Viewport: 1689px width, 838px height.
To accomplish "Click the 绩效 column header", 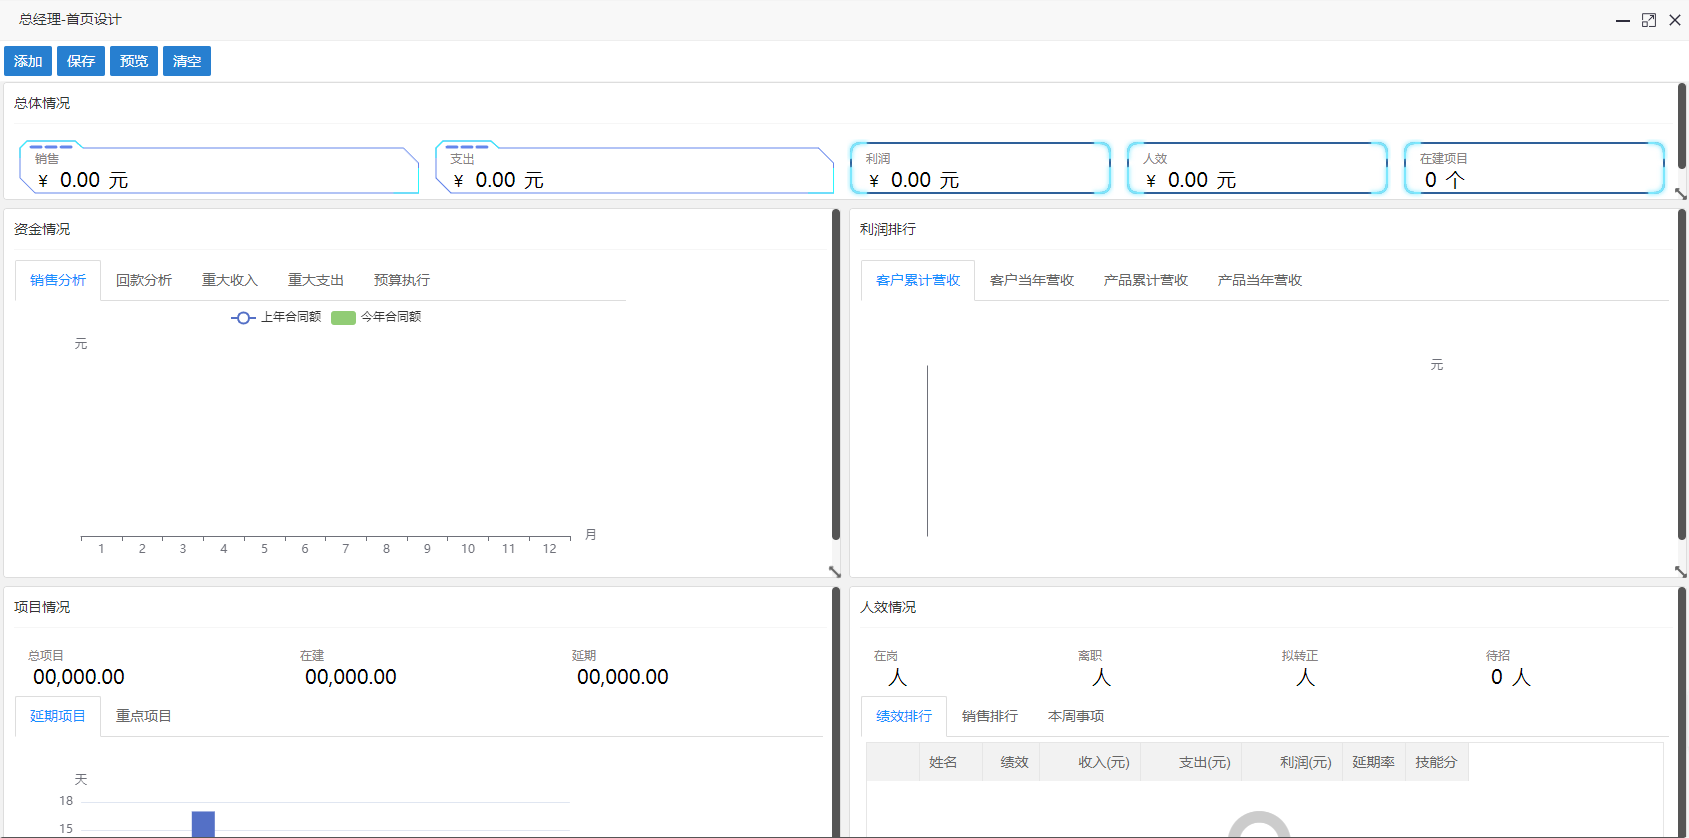I will (x=1015, y=762).
